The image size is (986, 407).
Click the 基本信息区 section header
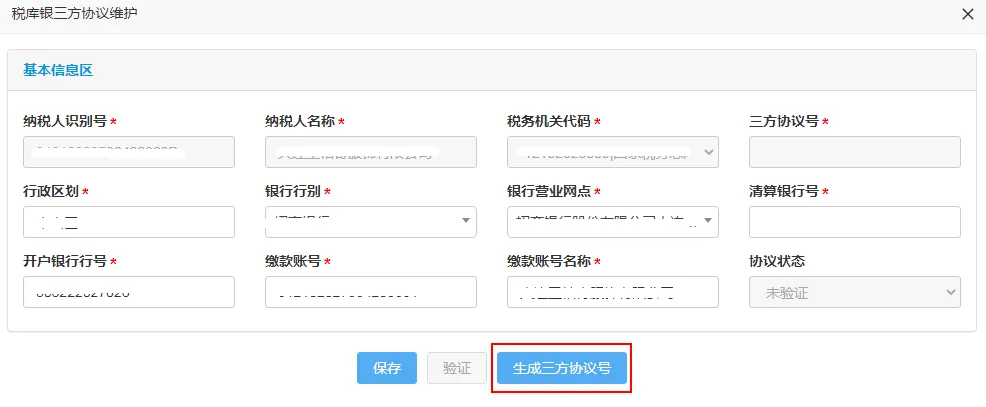point(58,70)
